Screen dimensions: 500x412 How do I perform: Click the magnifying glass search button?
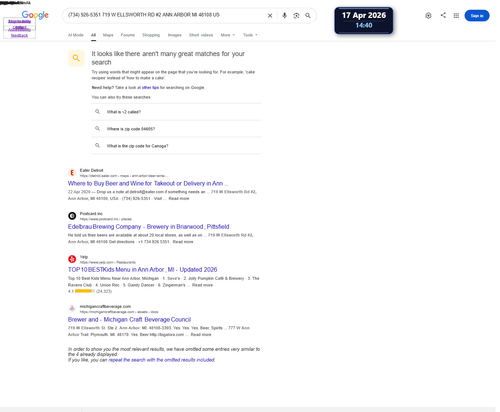pyautogui.click(x=308, y=16)
